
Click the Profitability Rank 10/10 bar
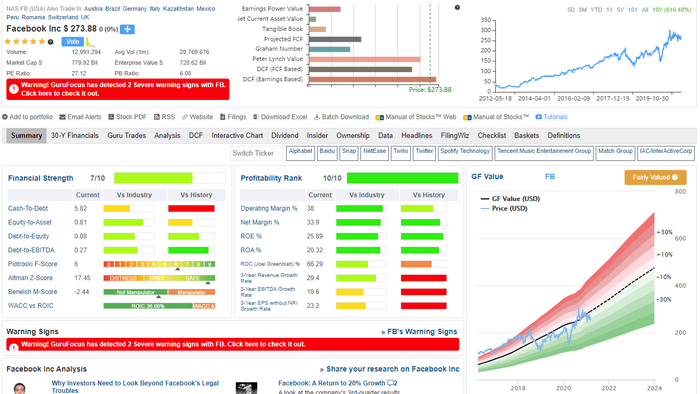coord(402,178)
